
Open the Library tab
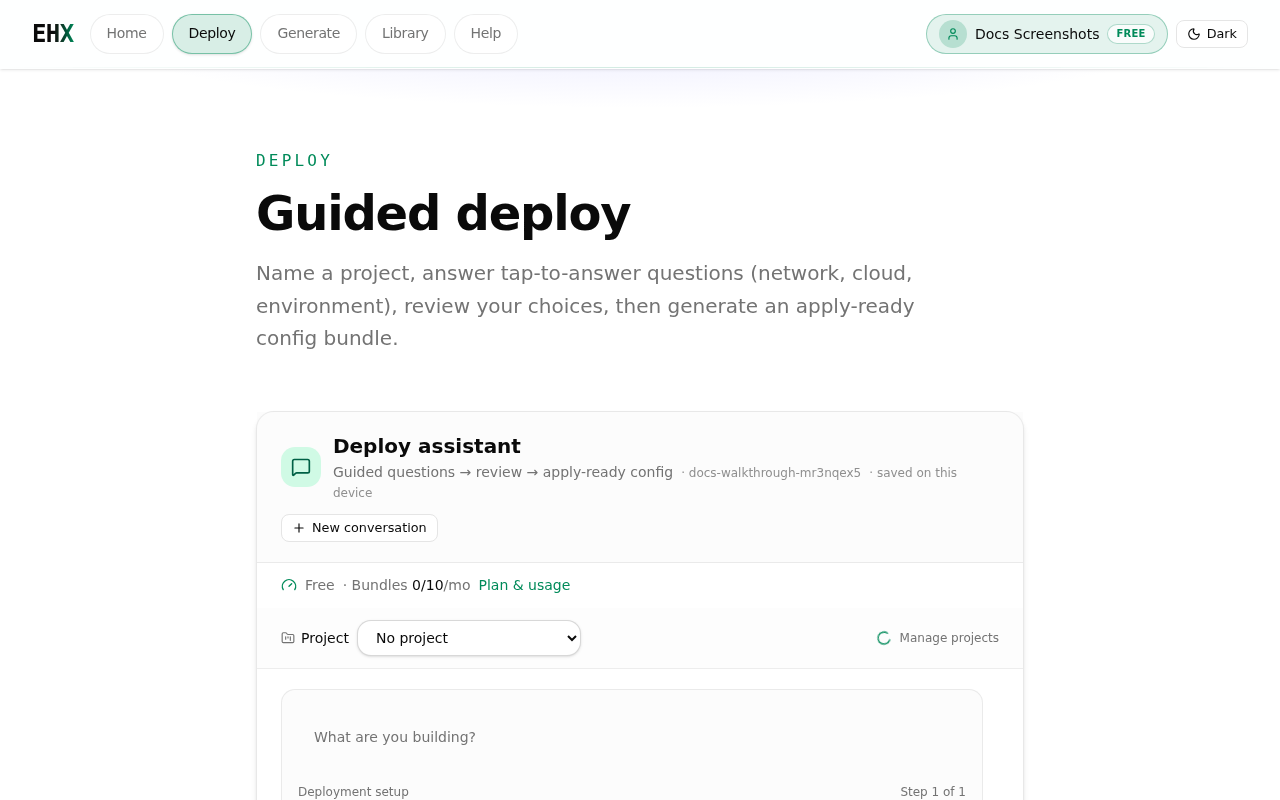[x=405, y=34]
